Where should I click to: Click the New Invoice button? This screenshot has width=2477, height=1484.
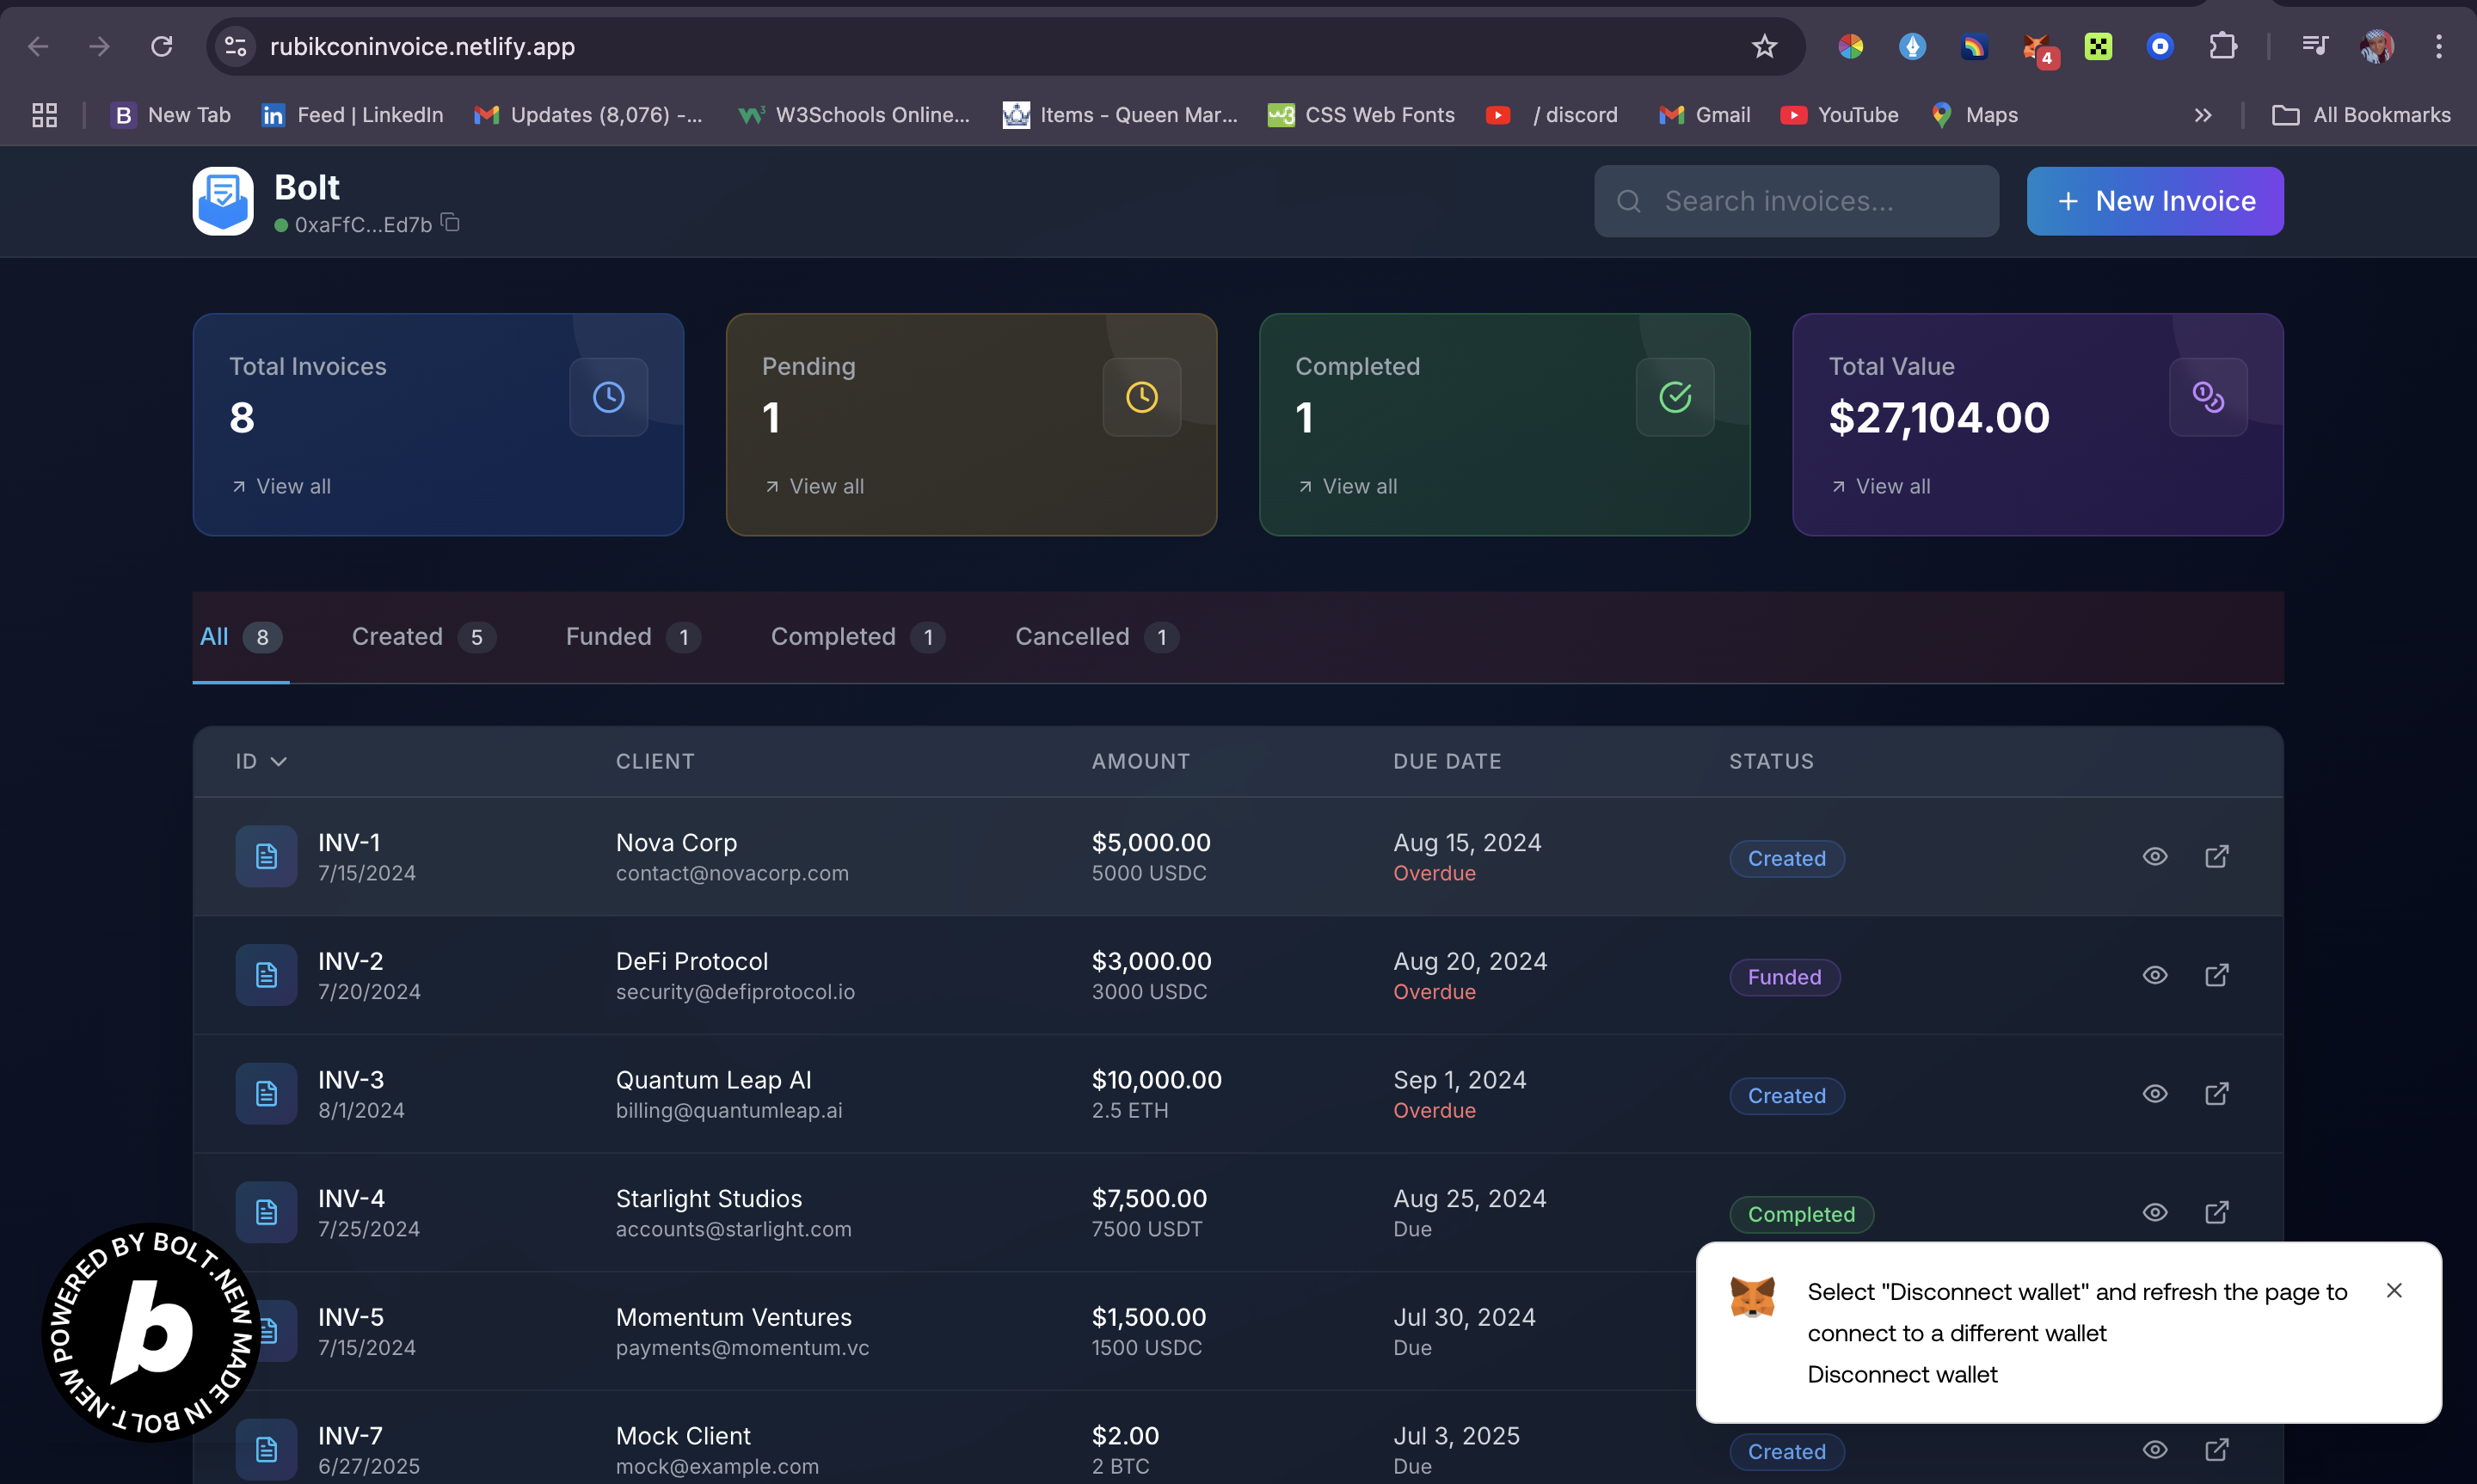(x=2154, y=201)
